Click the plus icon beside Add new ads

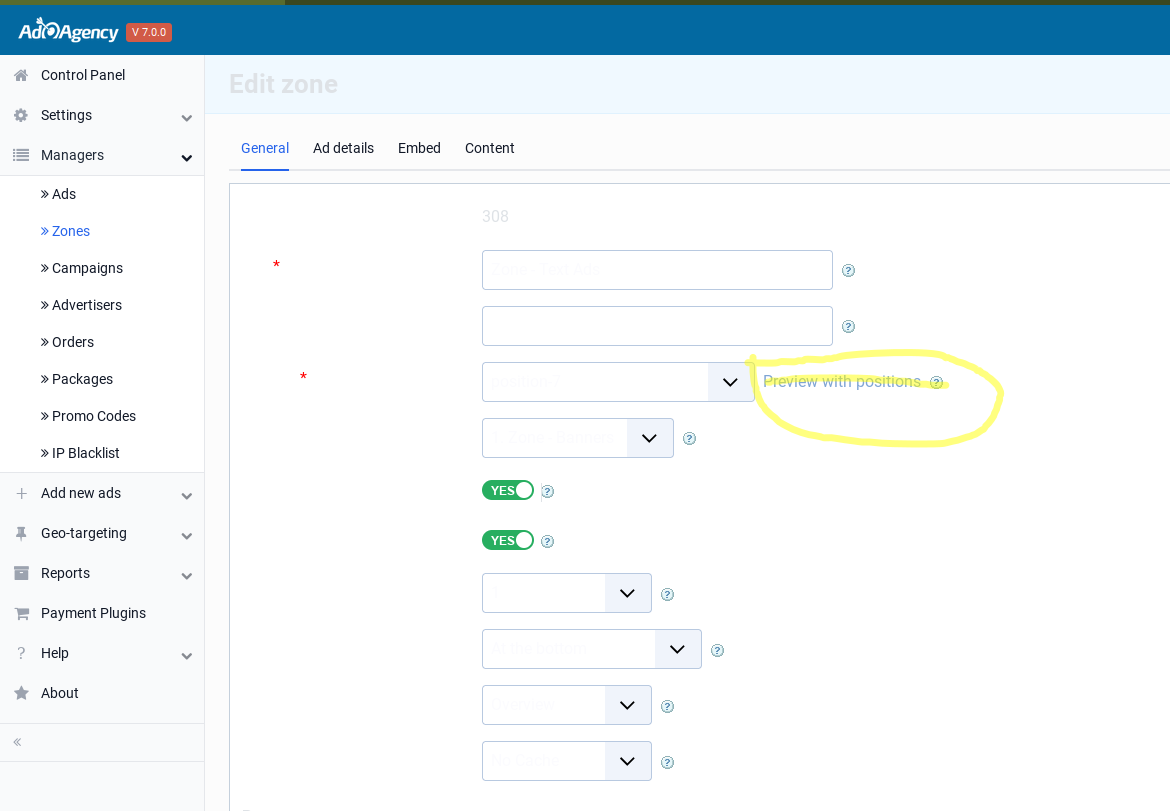[22, 493]
